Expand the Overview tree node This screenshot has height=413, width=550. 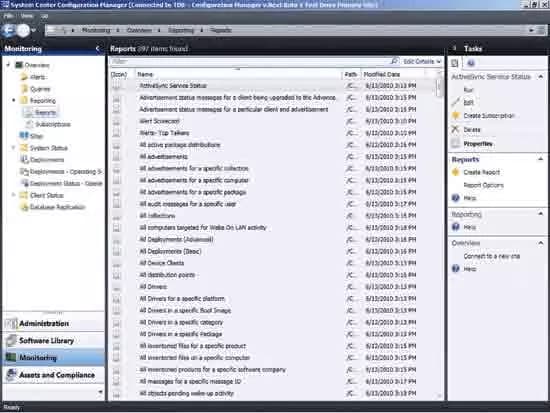[x=8, y=65]
